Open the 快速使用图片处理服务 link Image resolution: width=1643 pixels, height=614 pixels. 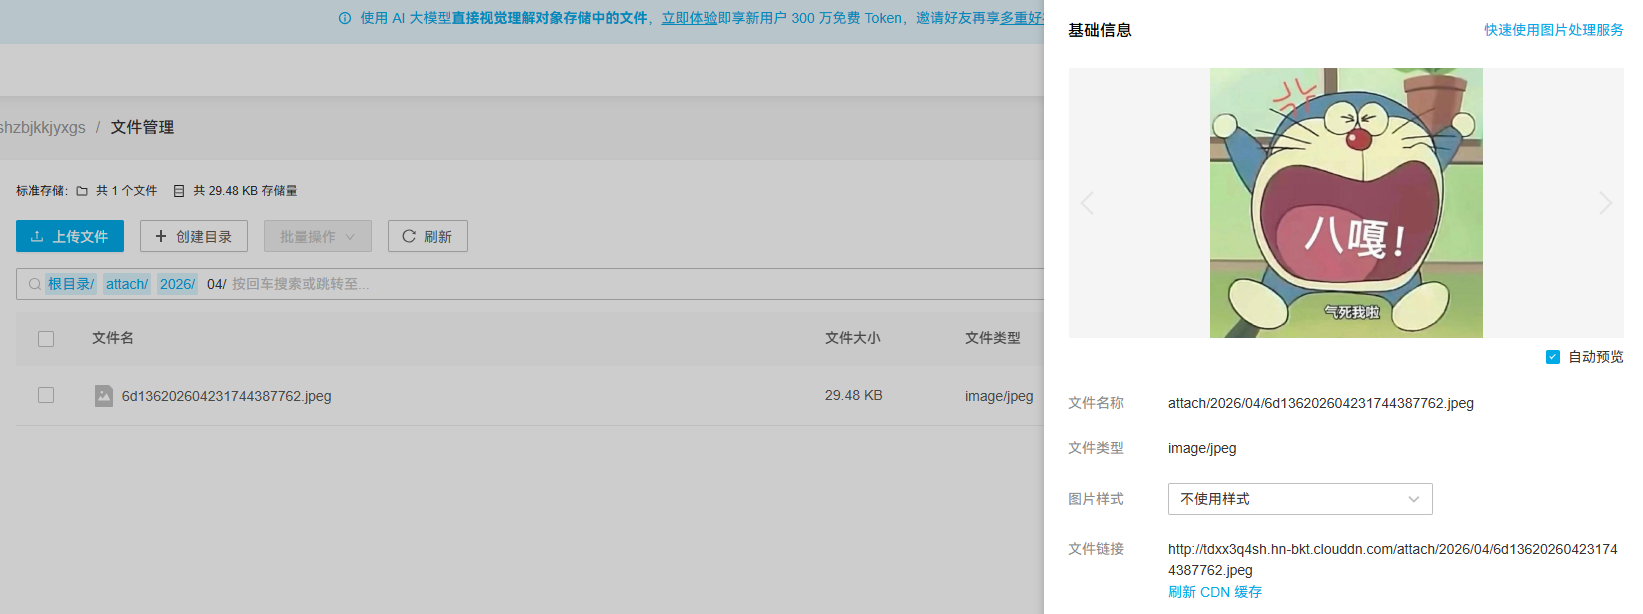coord(1554,30)
